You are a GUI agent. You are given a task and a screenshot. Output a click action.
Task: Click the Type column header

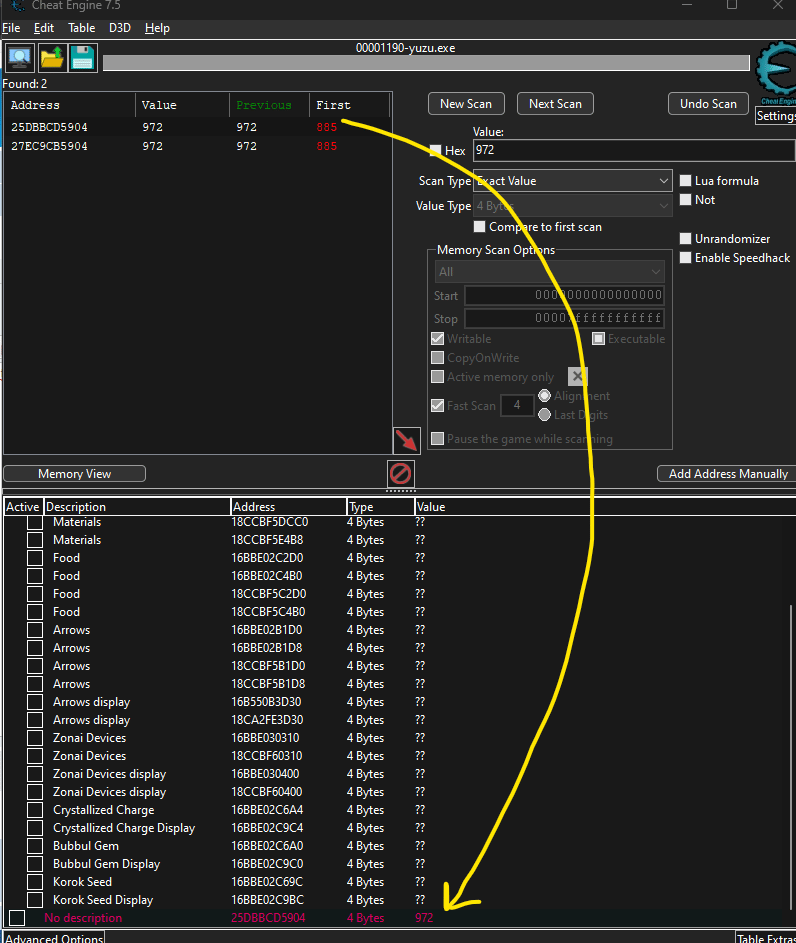click(381, 507)
